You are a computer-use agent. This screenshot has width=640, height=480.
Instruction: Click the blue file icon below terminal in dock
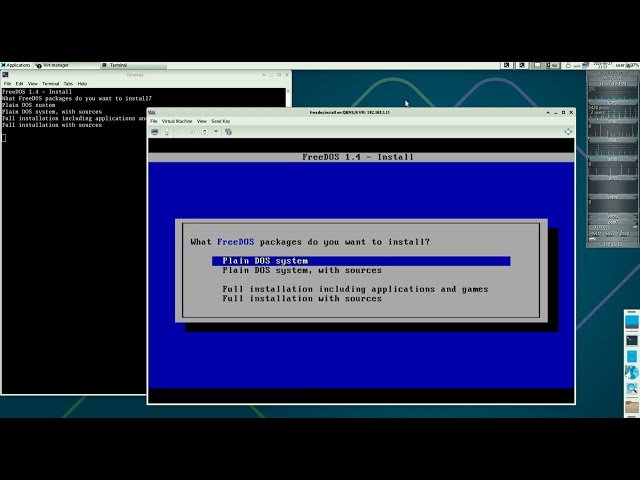coord(631,356)
